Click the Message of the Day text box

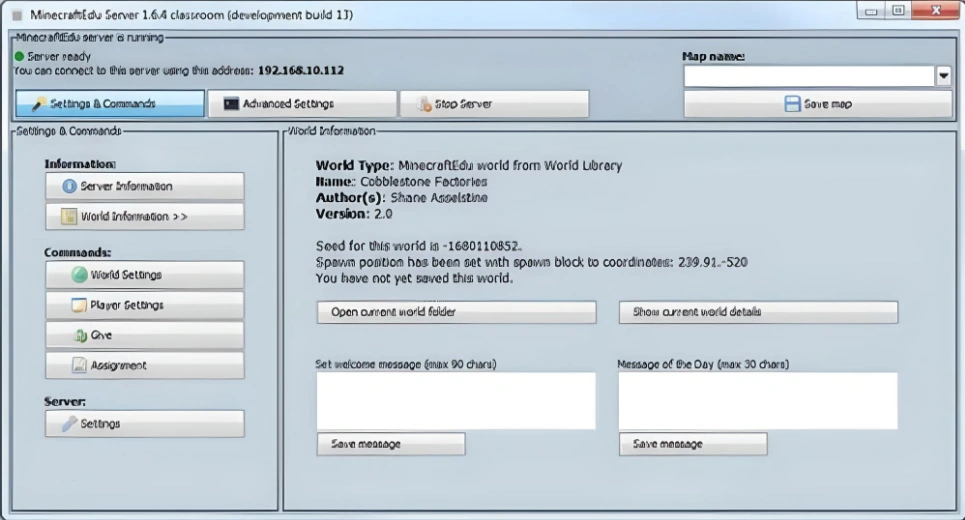(758, 401)
